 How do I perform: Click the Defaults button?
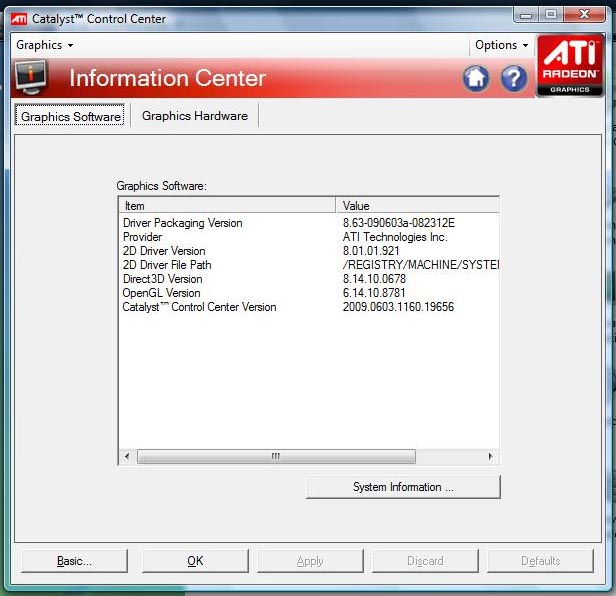[x=541, y=561]
